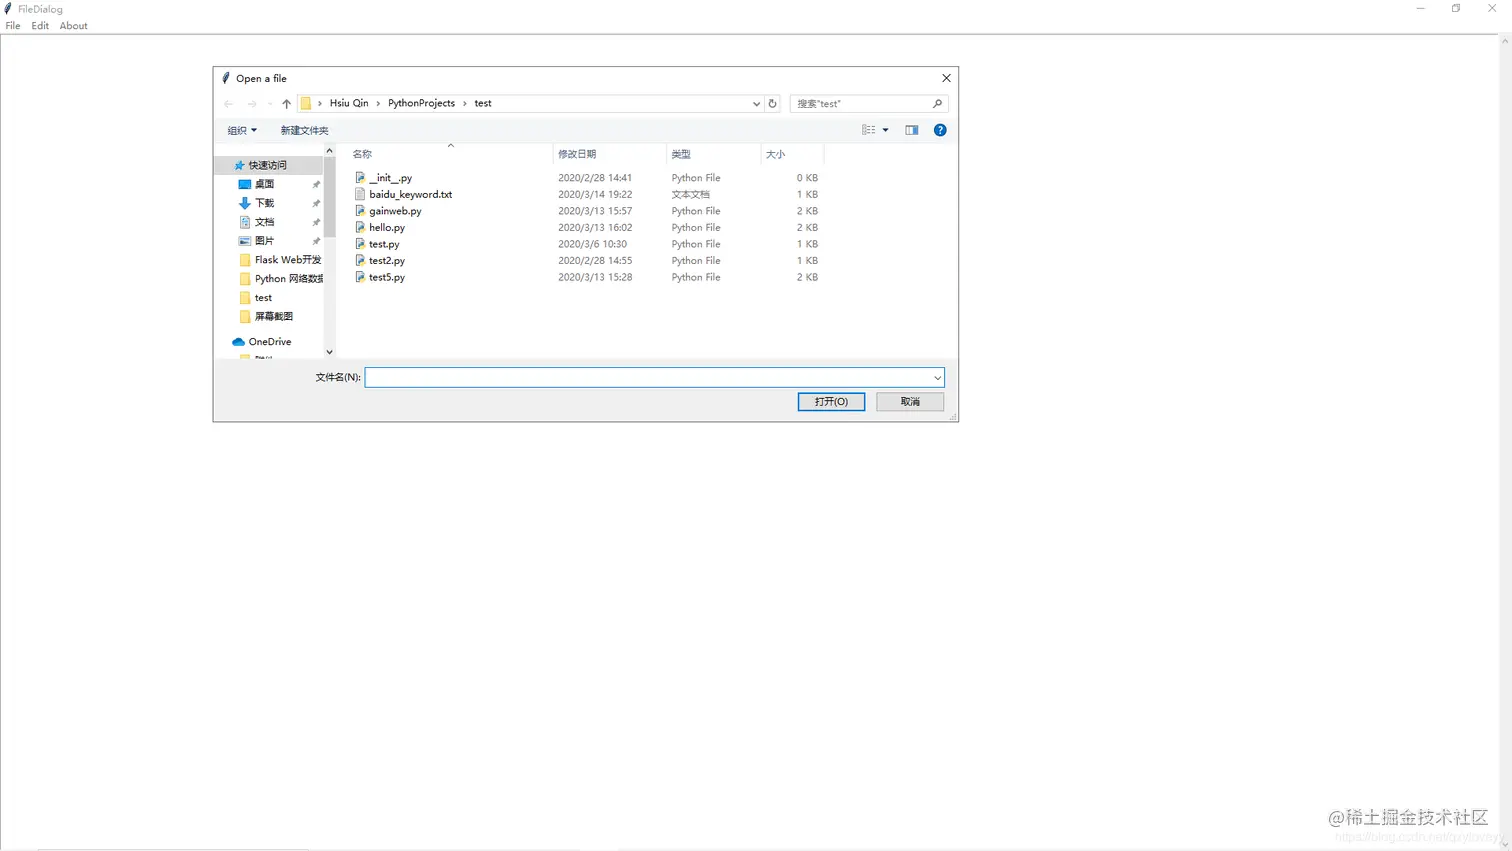Expand the chevron after PythonProjects

coord(464,104)
